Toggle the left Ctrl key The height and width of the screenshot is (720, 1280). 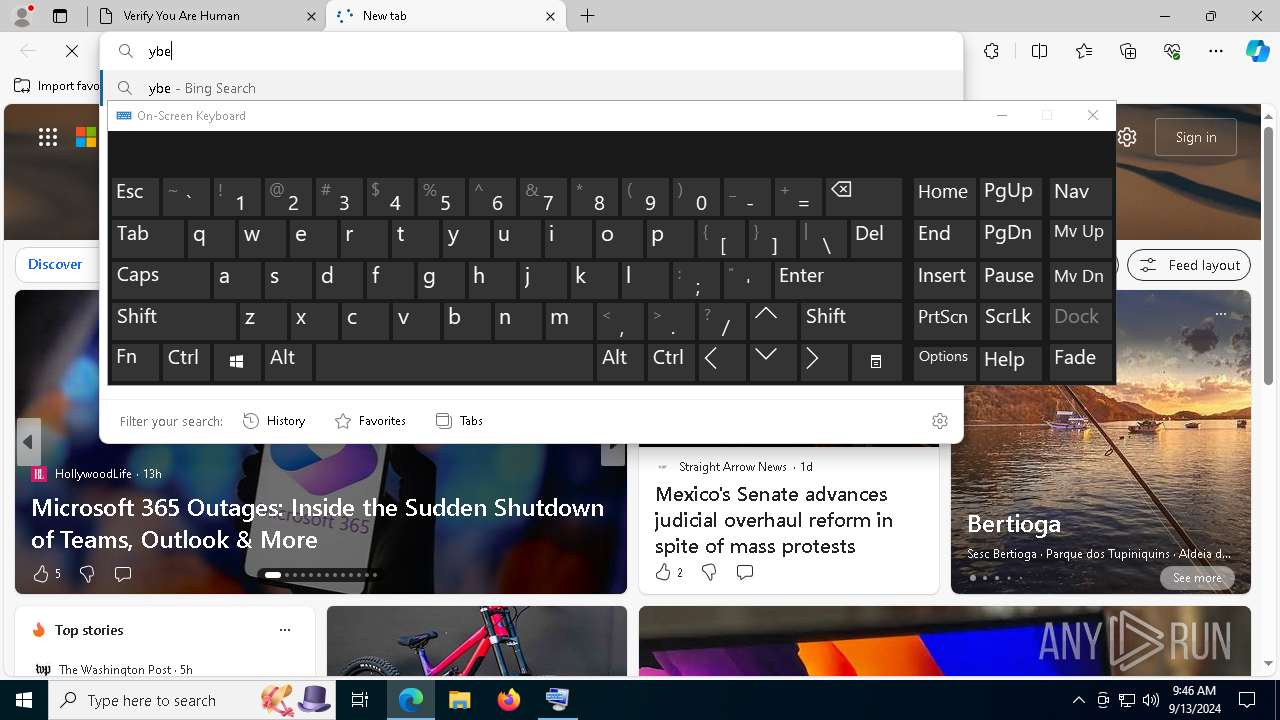pyautogui.click(x=186, y=362)
